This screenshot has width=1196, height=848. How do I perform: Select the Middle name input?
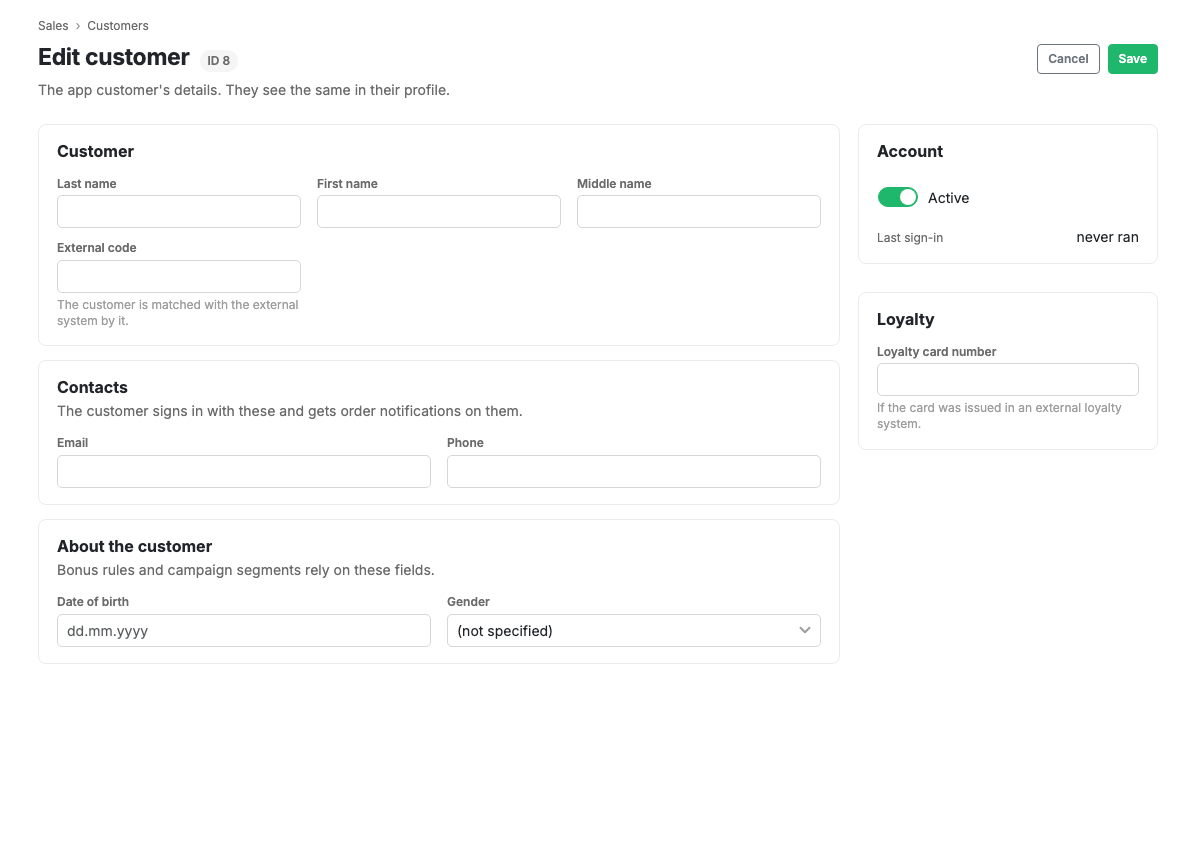click(x=699, y=211)
